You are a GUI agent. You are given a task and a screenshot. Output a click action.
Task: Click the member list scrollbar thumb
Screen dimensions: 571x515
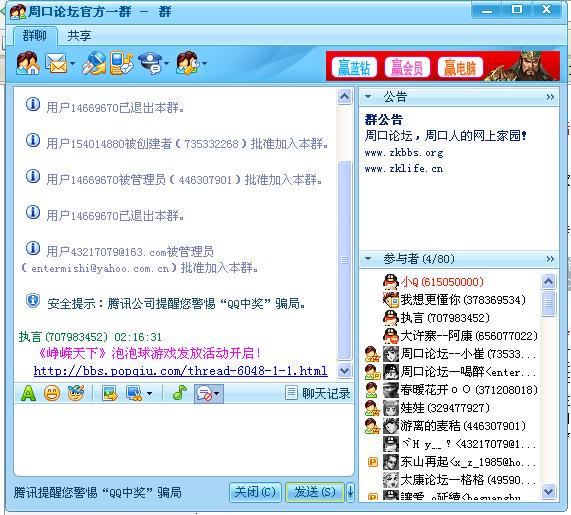click(548, 303)
